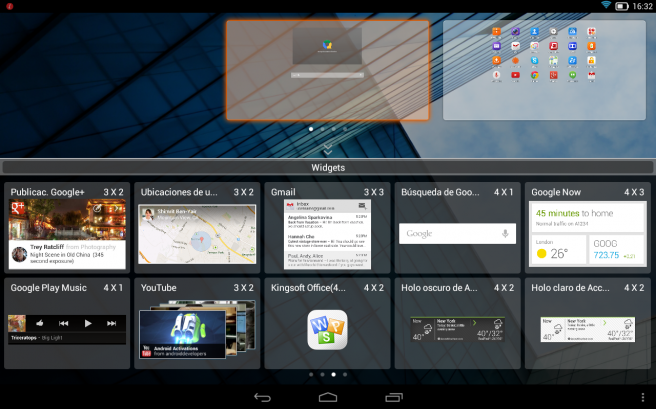Screen dimensions: 656x409
Task: Tap the purple camera icon in the home screen preview
Action: pos(515,31)
